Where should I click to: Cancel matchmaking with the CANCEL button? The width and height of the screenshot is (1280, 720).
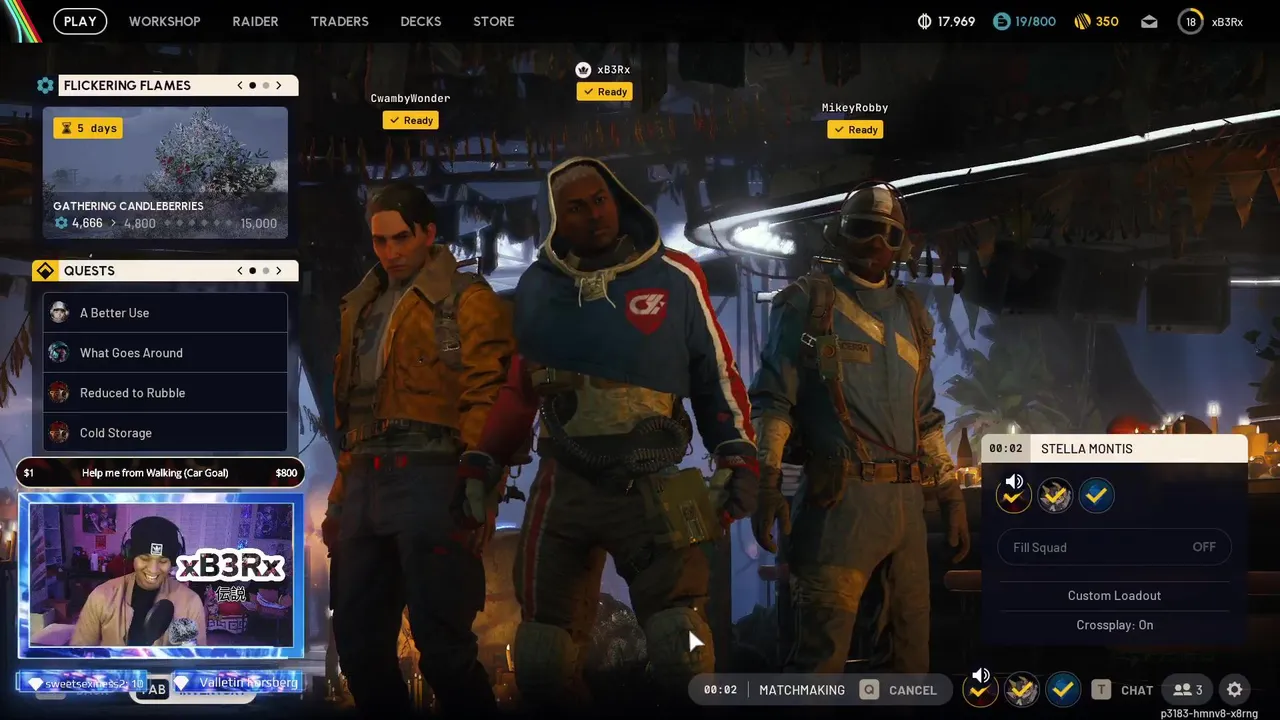pyautogui.click(x=913, y=690)
